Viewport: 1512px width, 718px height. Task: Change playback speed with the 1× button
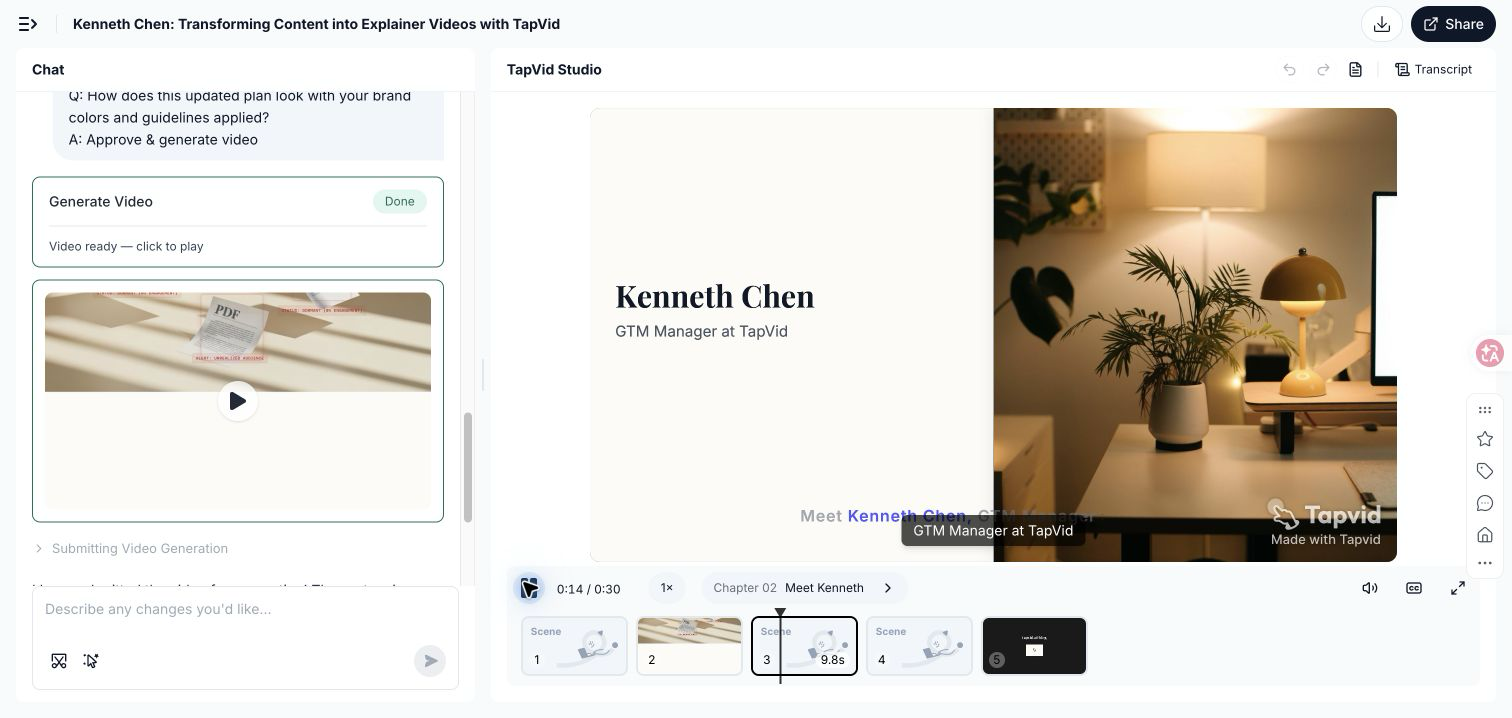tap(667, 588)
